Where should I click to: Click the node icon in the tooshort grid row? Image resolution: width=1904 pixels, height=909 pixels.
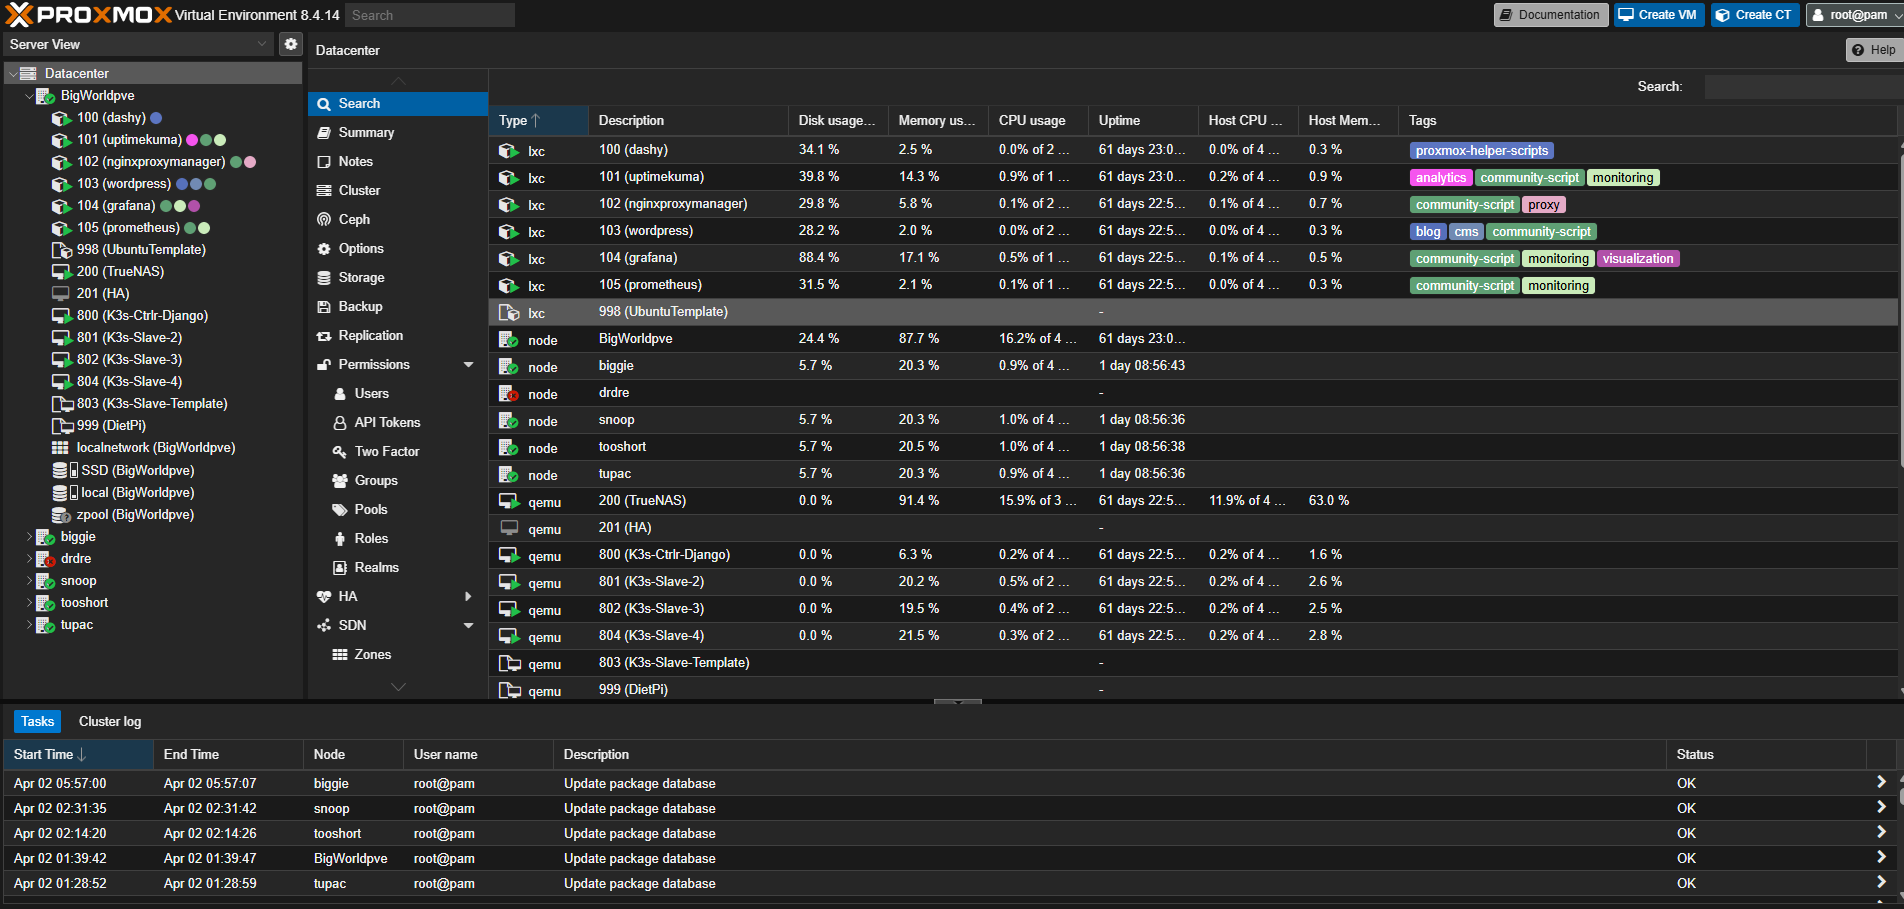[509, 448]
